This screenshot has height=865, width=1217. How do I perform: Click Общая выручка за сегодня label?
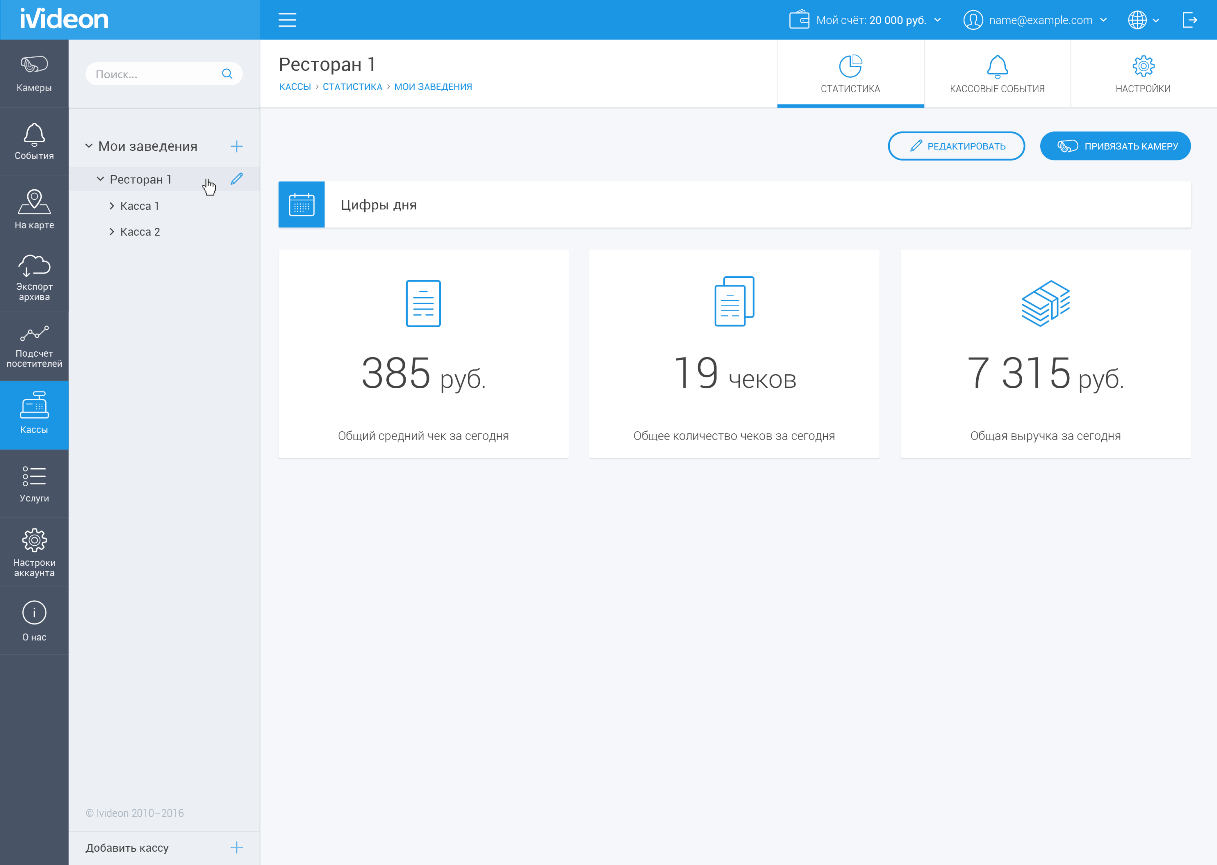(x=1046, y=436)
